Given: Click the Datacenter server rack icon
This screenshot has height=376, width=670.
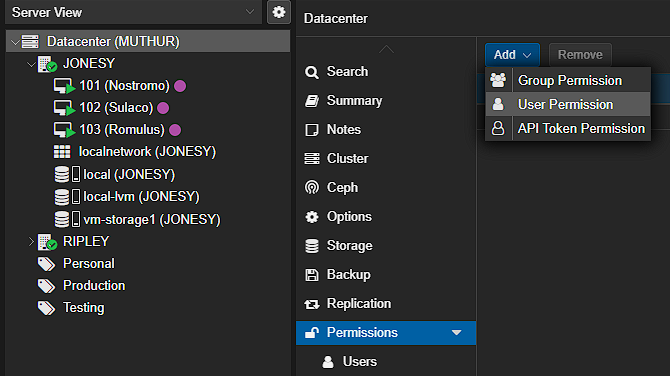Looking at the screenshot, I should [30, 41].
